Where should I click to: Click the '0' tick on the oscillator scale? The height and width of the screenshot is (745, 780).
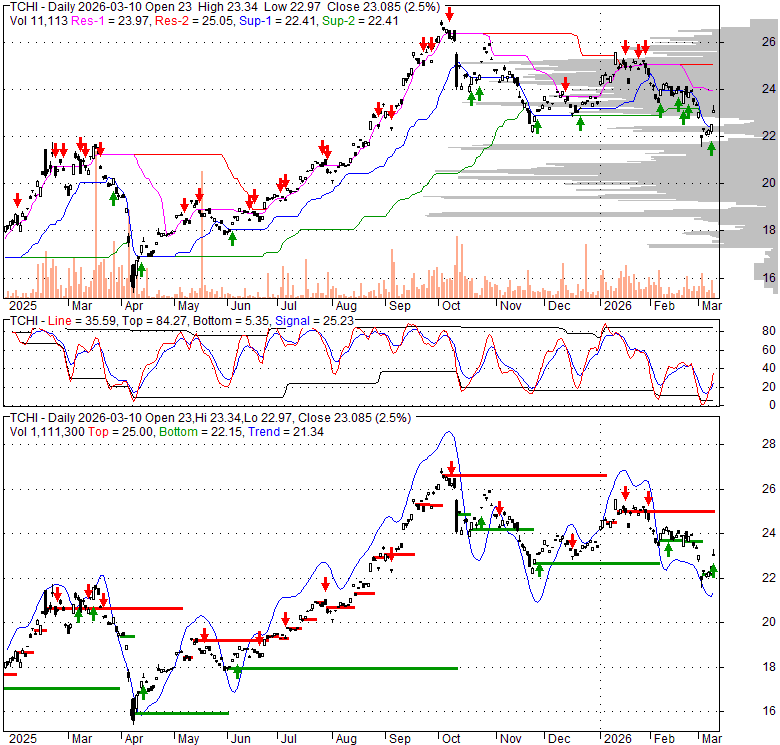click(x=772, y=405)
